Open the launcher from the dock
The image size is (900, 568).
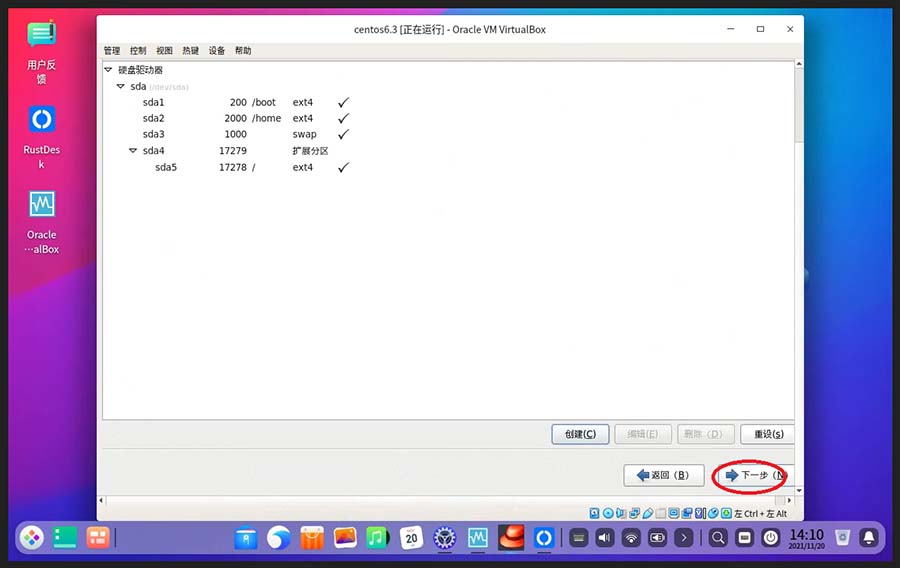[32, 538]
